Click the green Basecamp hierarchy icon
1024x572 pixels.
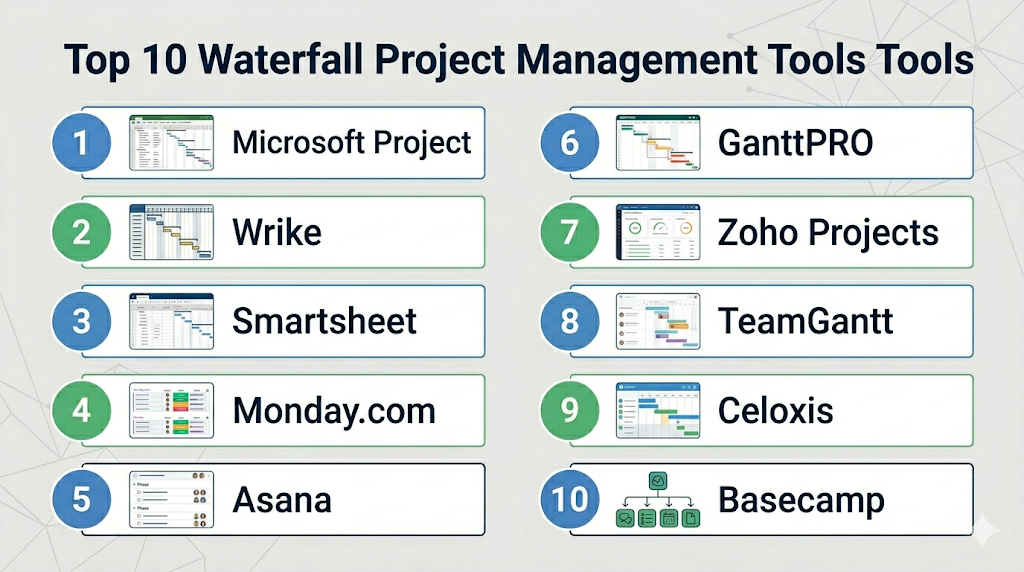(x=656, y=499)
